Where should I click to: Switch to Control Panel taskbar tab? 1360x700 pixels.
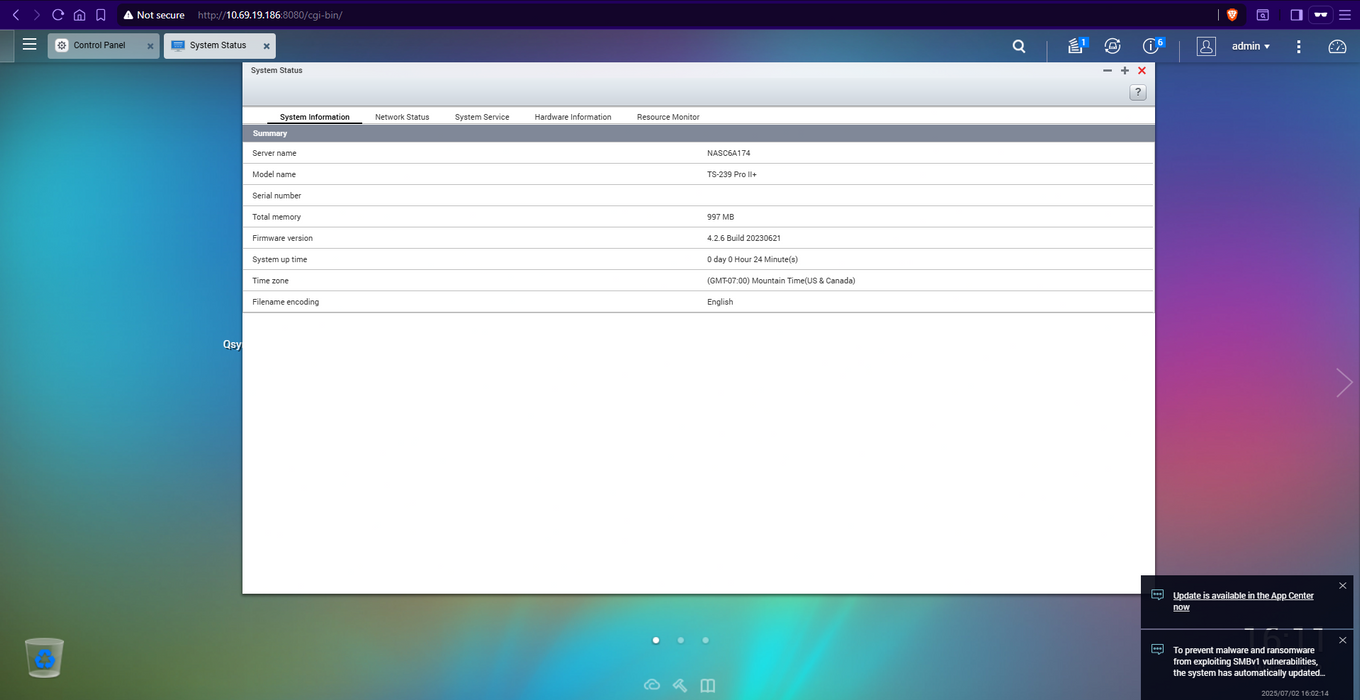pyautogui.click(x=104, y=46)
